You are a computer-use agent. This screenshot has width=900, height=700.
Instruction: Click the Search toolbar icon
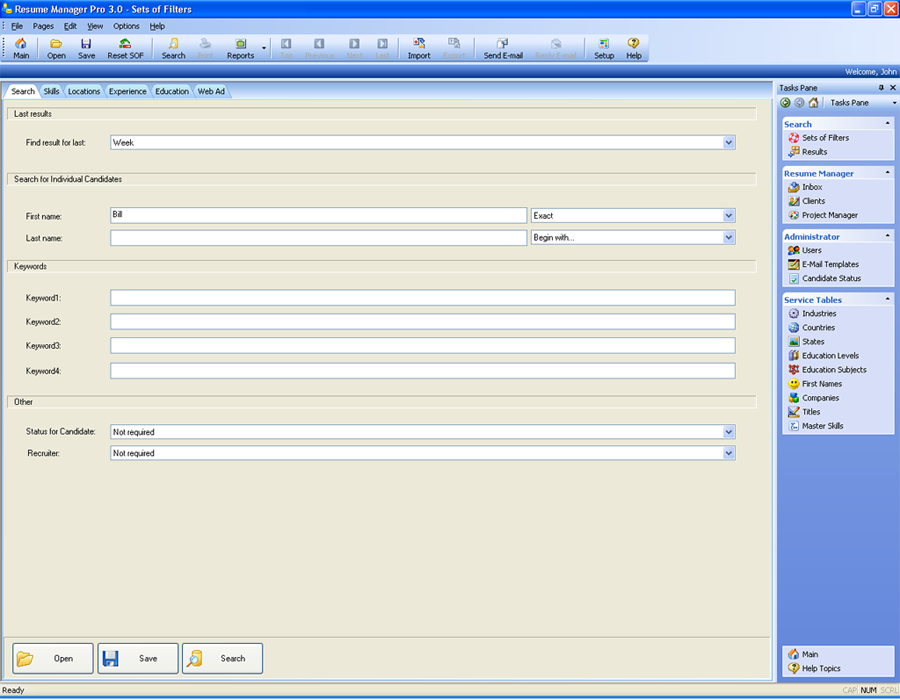coord(173,48)
